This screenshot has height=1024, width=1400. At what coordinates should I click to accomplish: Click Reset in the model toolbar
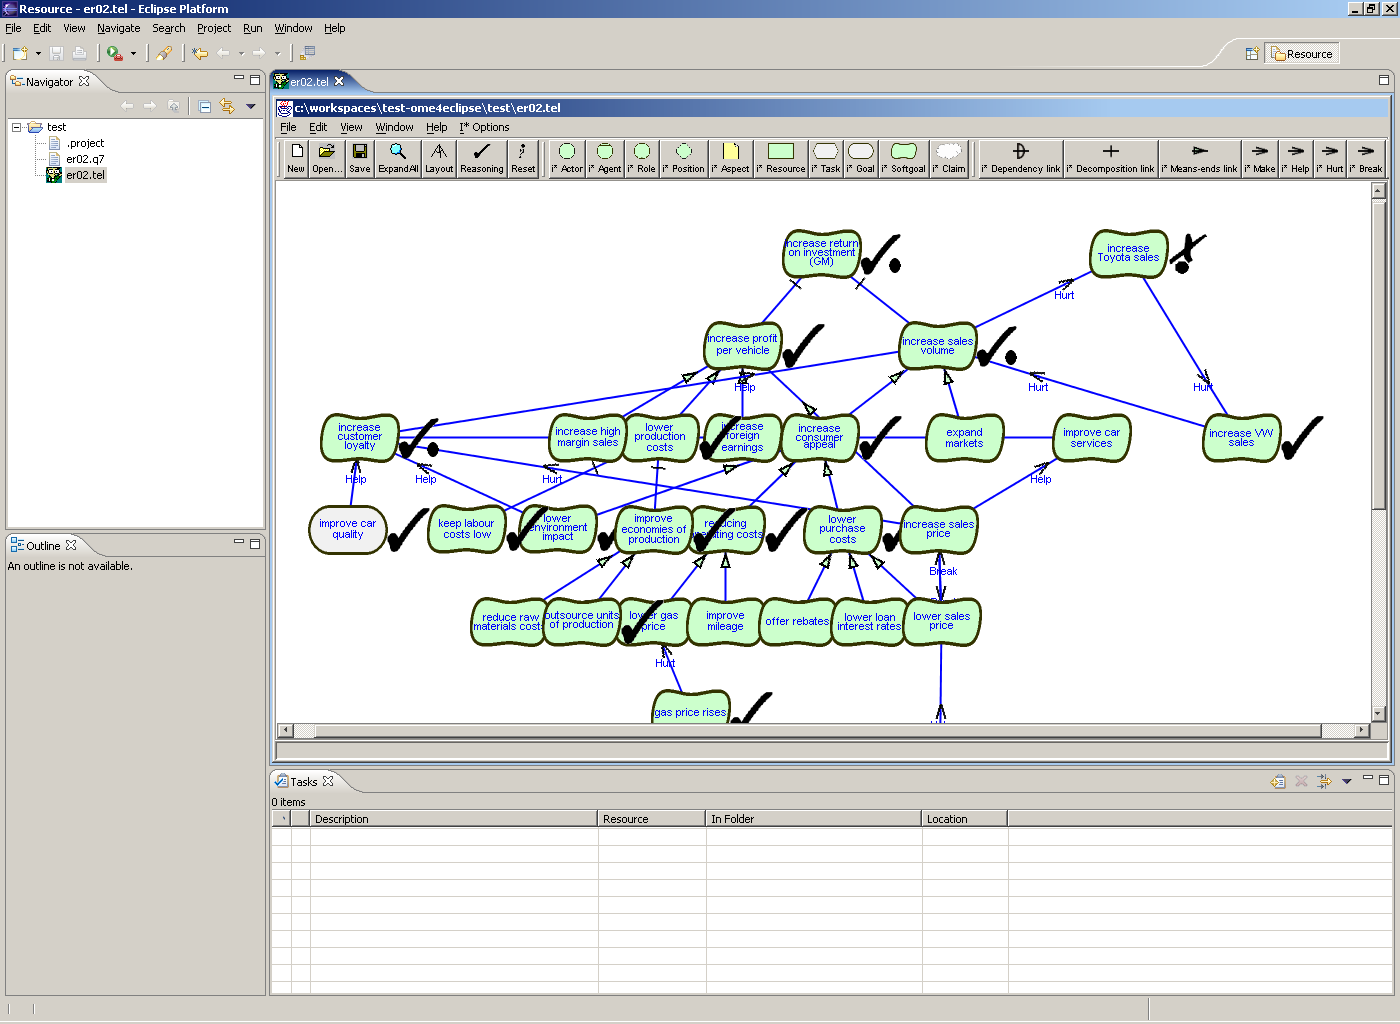click(522, 158)
